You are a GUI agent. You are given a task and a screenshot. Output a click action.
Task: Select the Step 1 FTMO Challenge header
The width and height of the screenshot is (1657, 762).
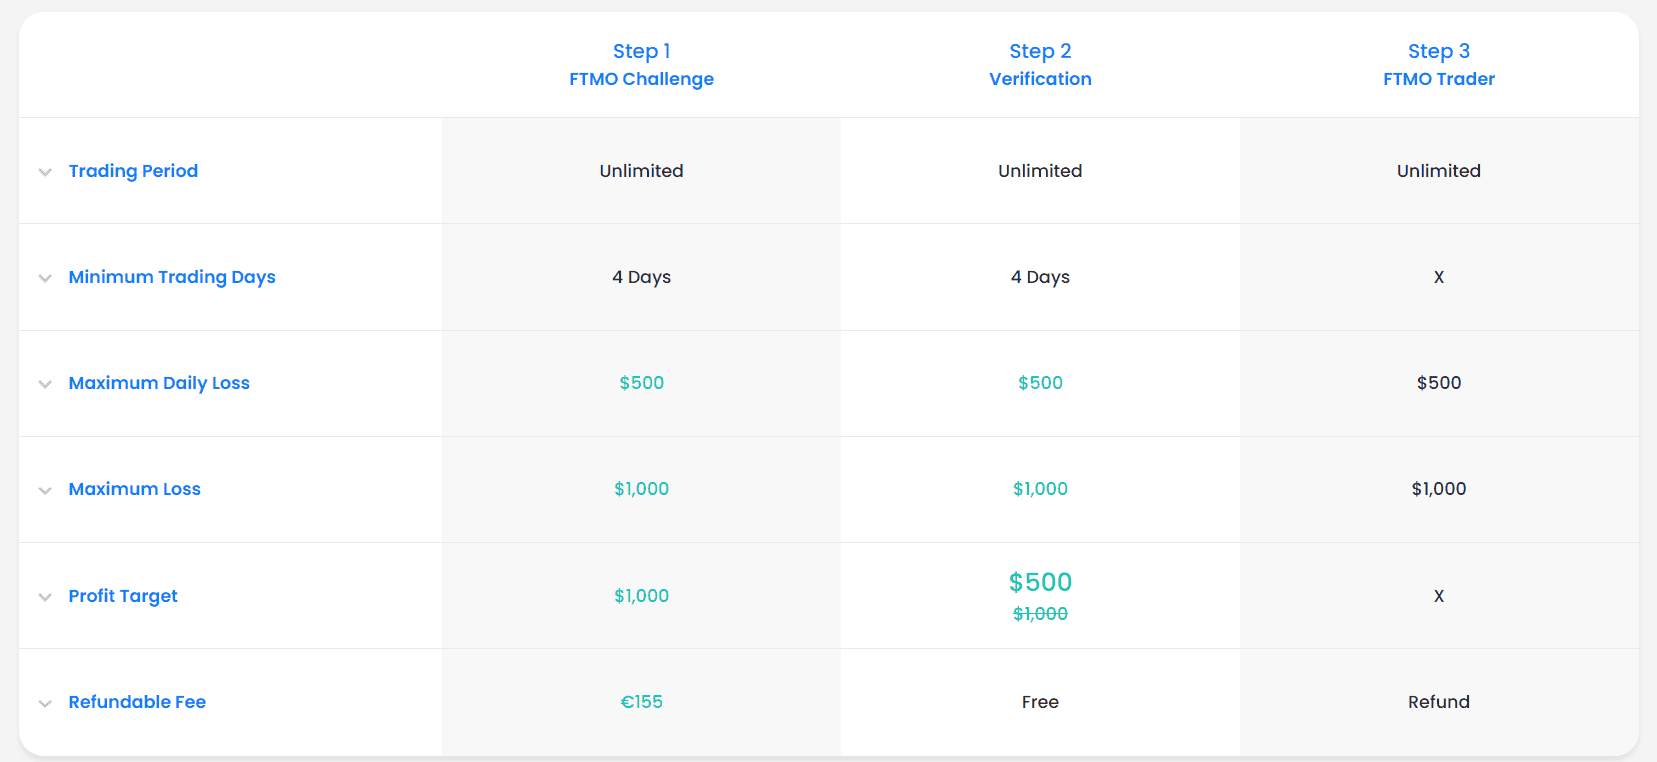[x=641, y=65]
